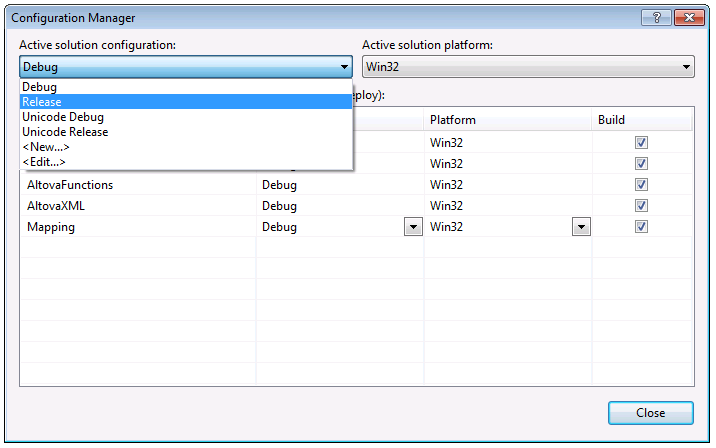Select the AltovaXML project row name

pos(56,206)
